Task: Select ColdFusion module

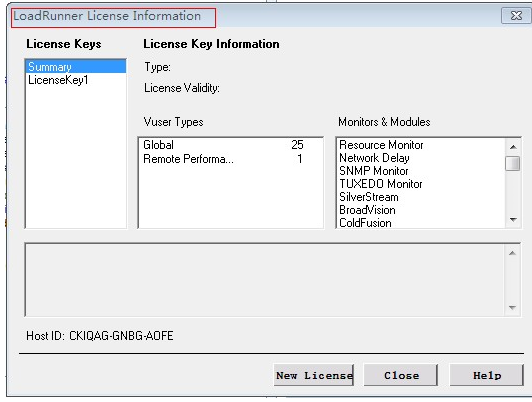Action: tap(365, 223)
